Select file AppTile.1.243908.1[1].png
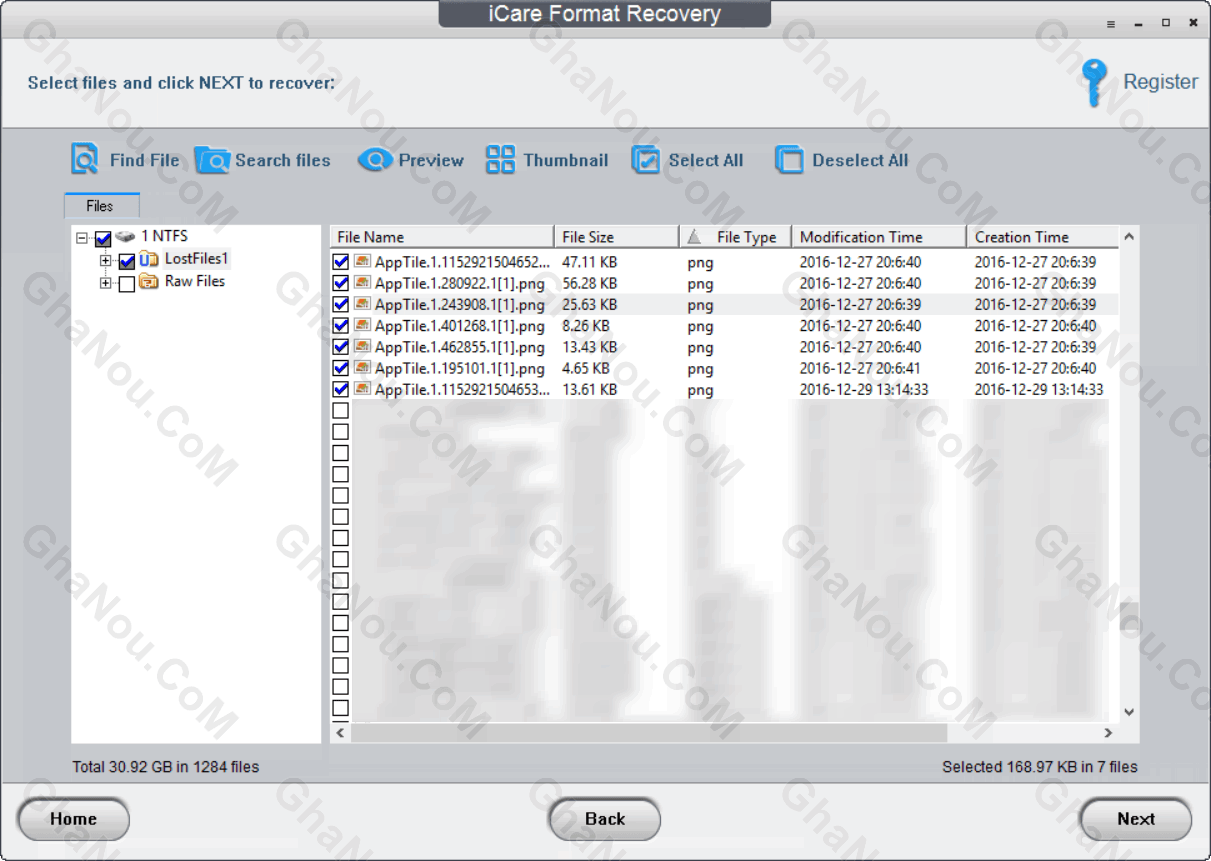The image size is (1211, 861). coord(460,304)
